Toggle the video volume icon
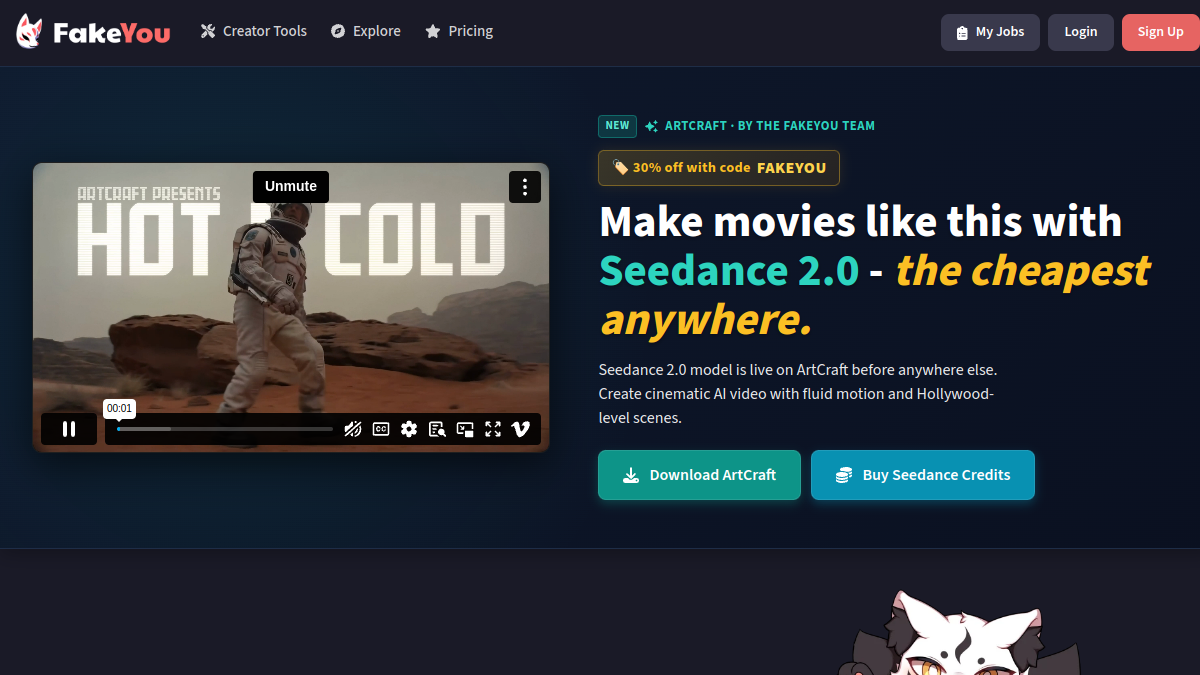Screen dimensions: 1200x675 353,429
